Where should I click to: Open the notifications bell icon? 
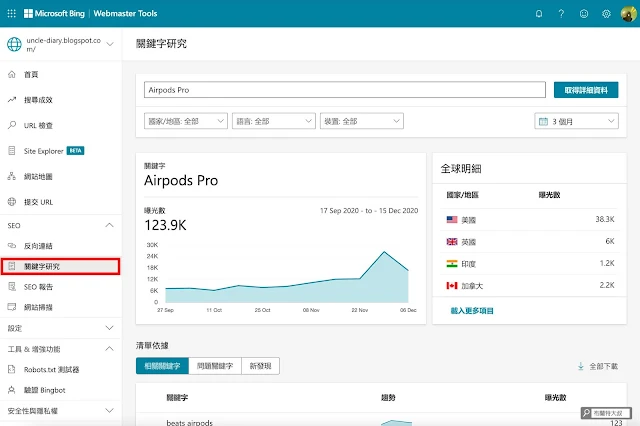point(539,14)
